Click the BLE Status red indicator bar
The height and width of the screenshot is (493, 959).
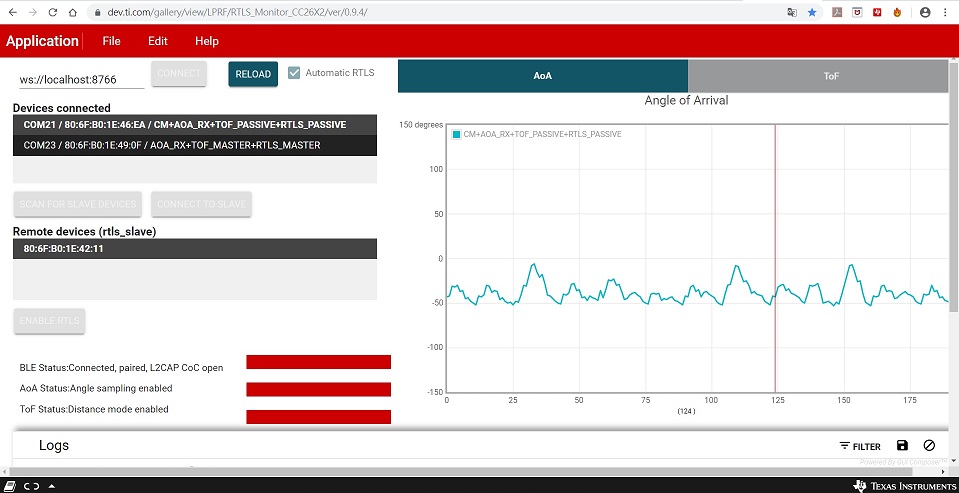318,362
